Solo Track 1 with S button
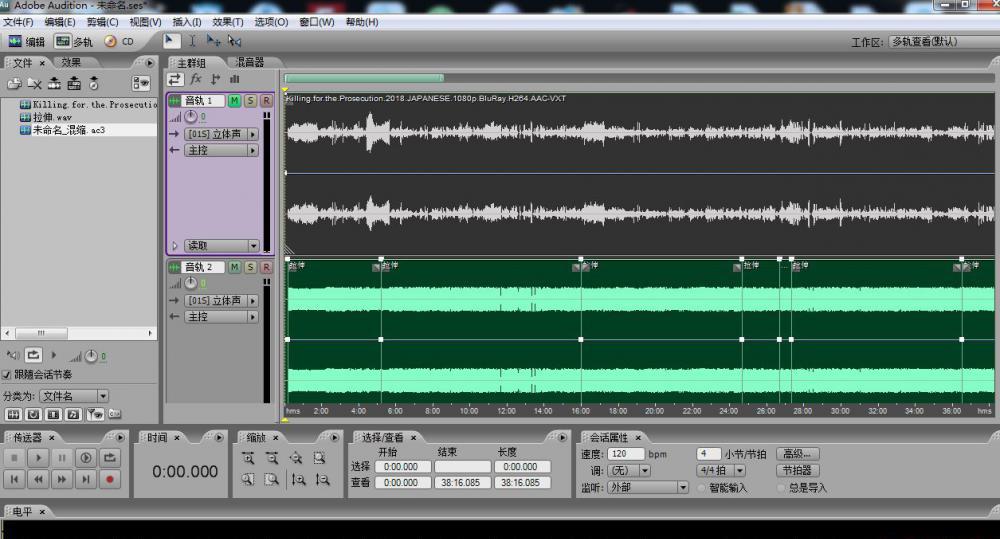Viewport: 1000px width, 539px height. click(251, 101)
